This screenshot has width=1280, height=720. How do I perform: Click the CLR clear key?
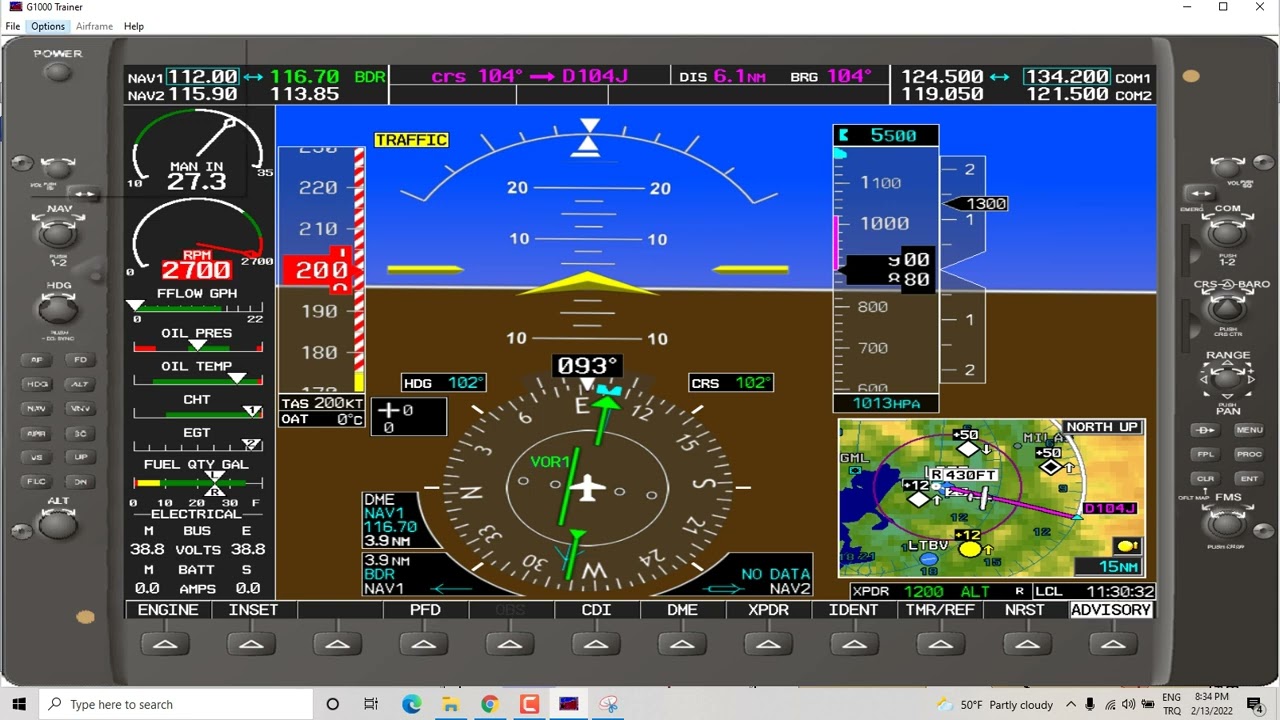click(x=1205, y=478)
